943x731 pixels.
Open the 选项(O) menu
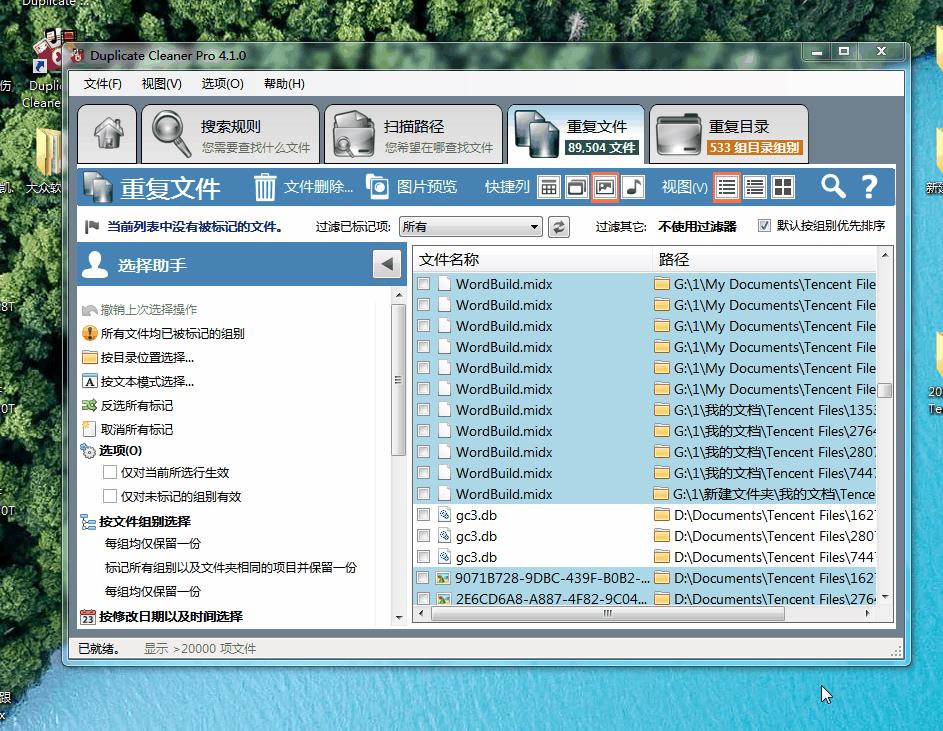[222, 84]
